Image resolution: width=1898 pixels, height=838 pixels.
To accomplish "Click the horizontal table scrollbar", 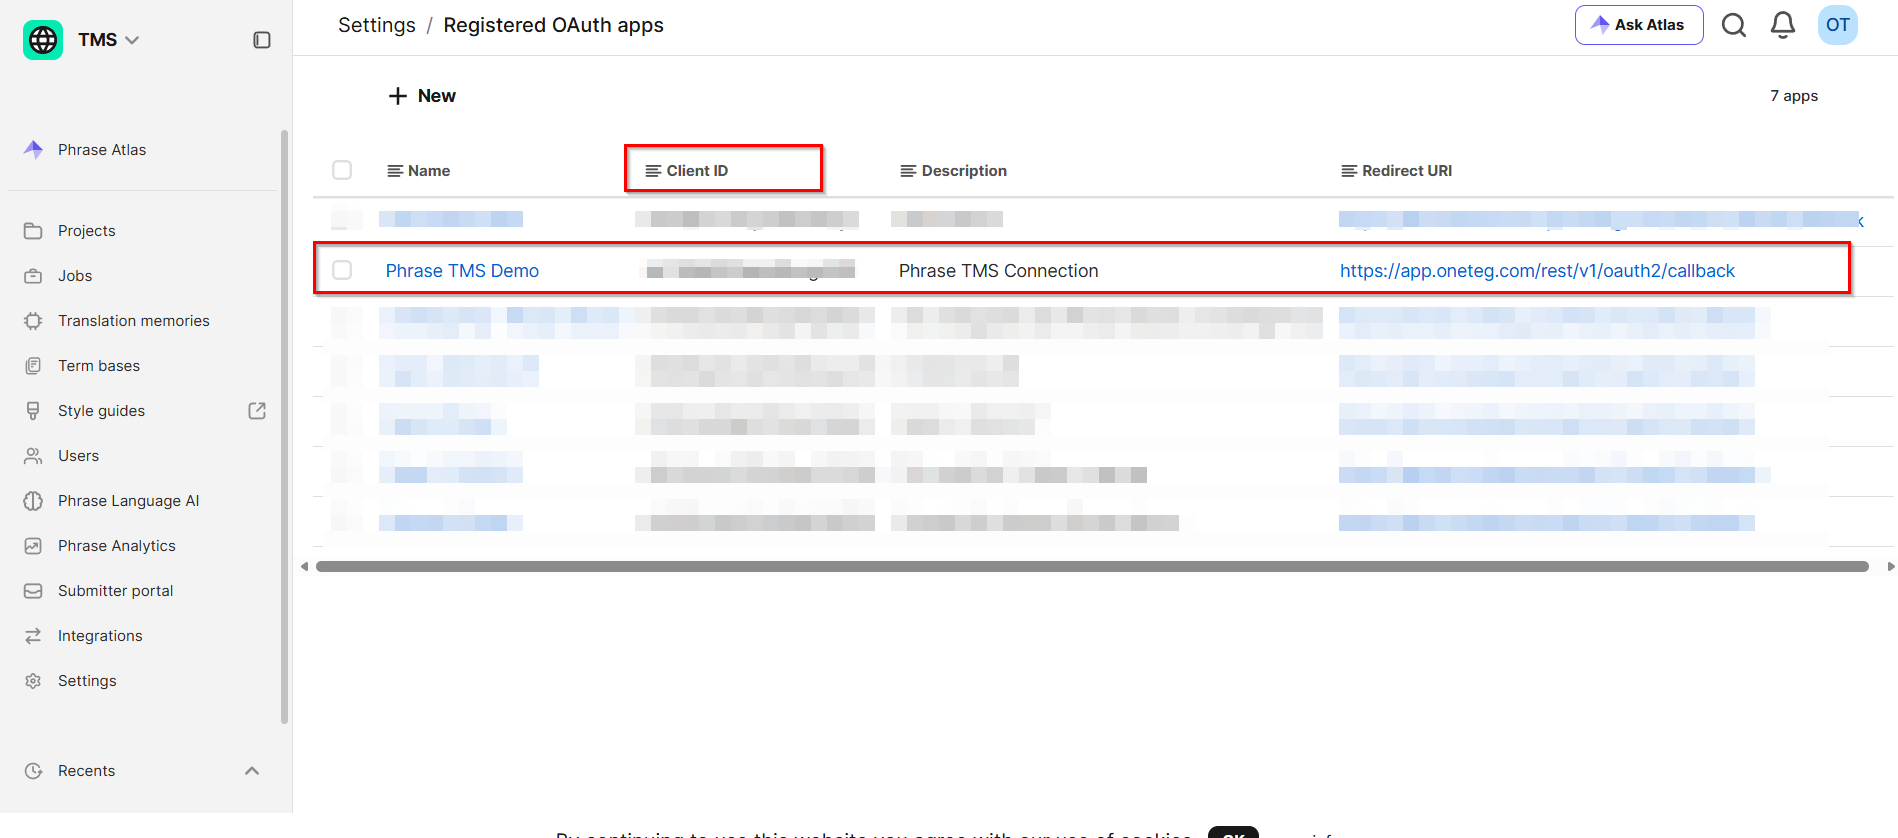I will [x=1092, y=566].
